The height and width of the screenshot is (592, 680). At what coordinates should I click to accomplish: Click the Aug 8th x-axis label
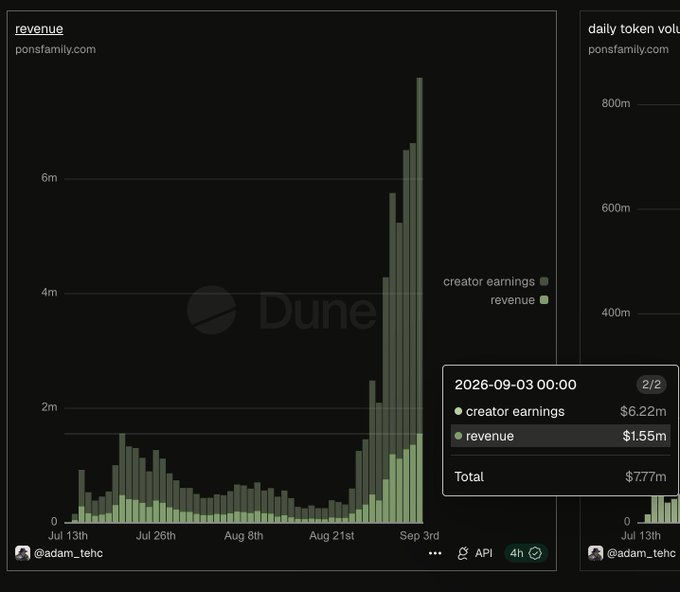tap(243, 536)
